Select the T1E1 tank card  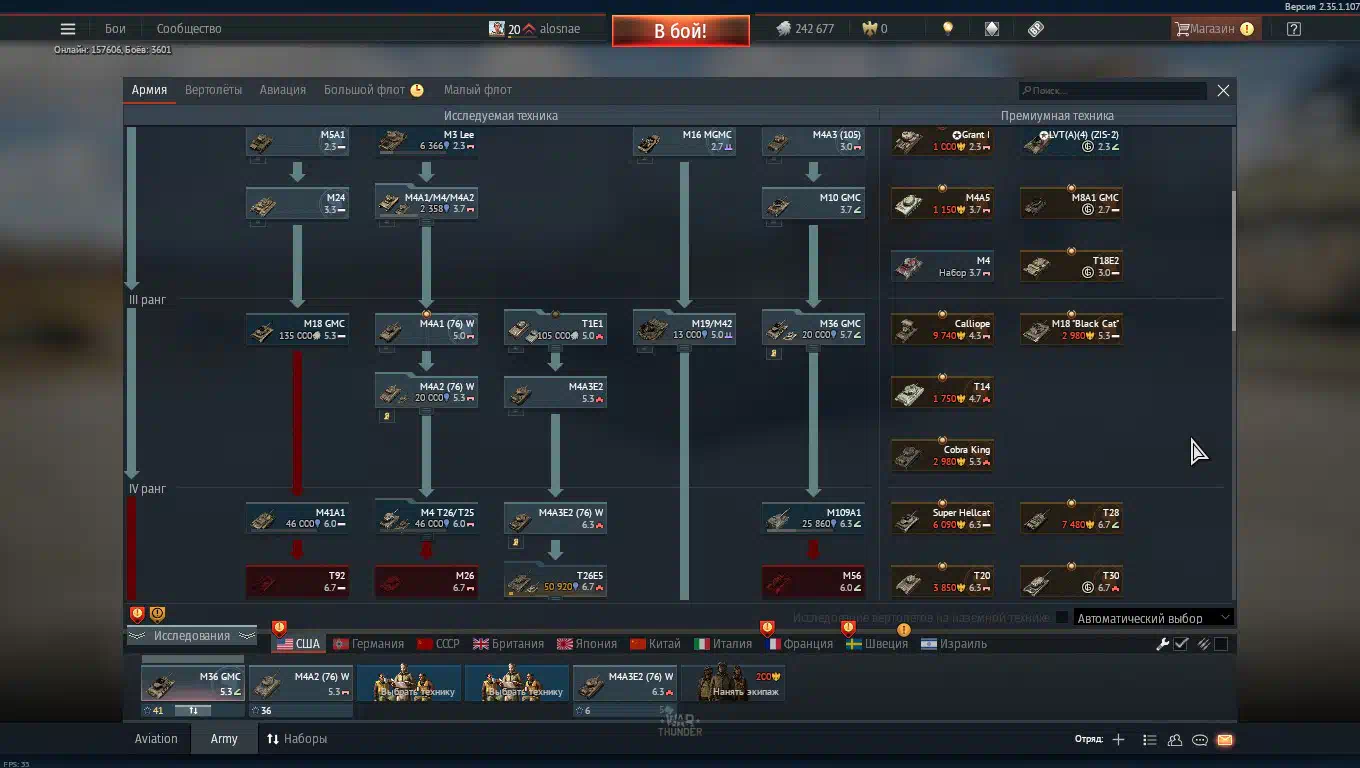click(555, 330)
